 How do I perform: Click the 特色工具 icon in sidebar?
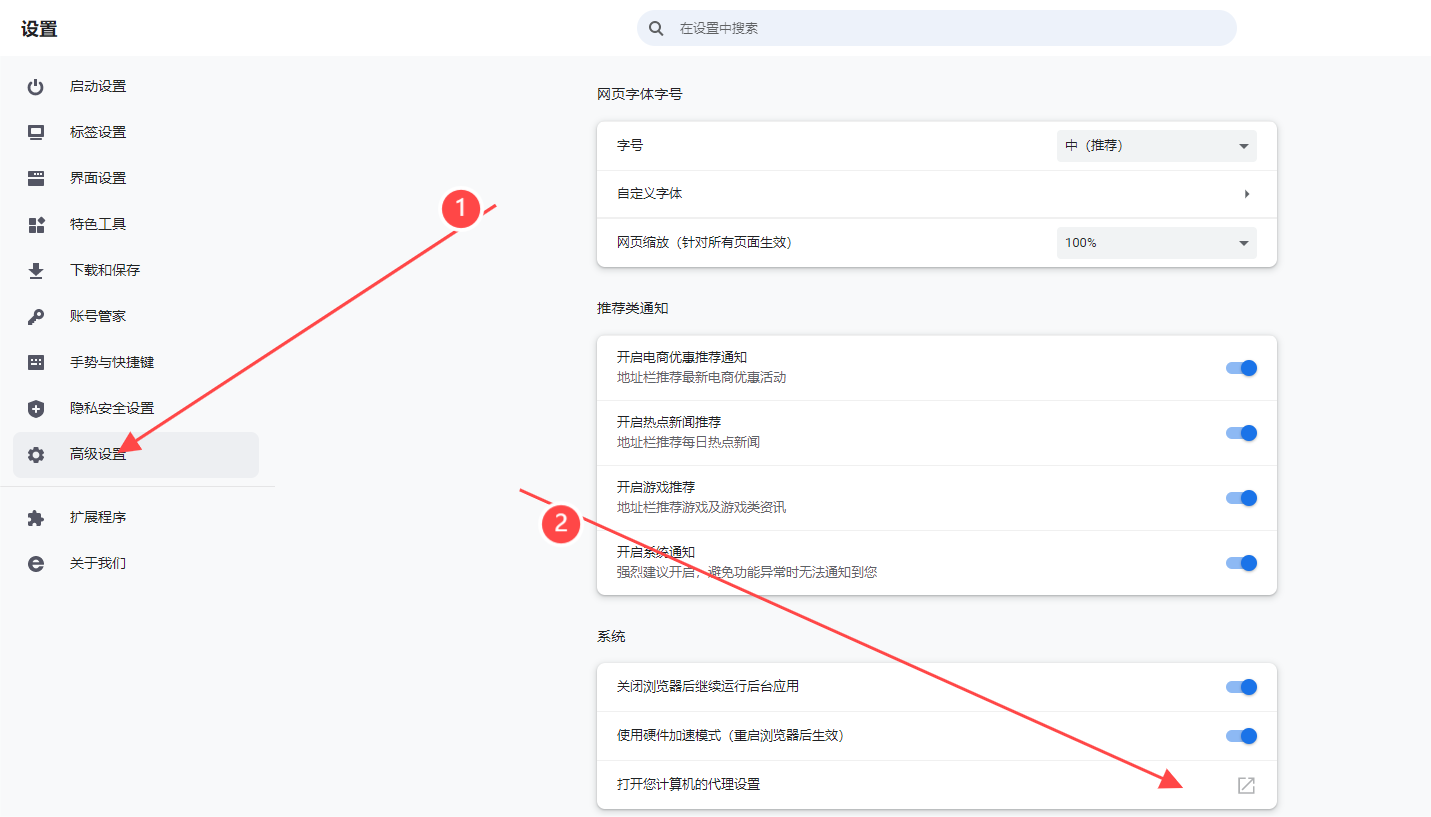click(x=36, y=224)
